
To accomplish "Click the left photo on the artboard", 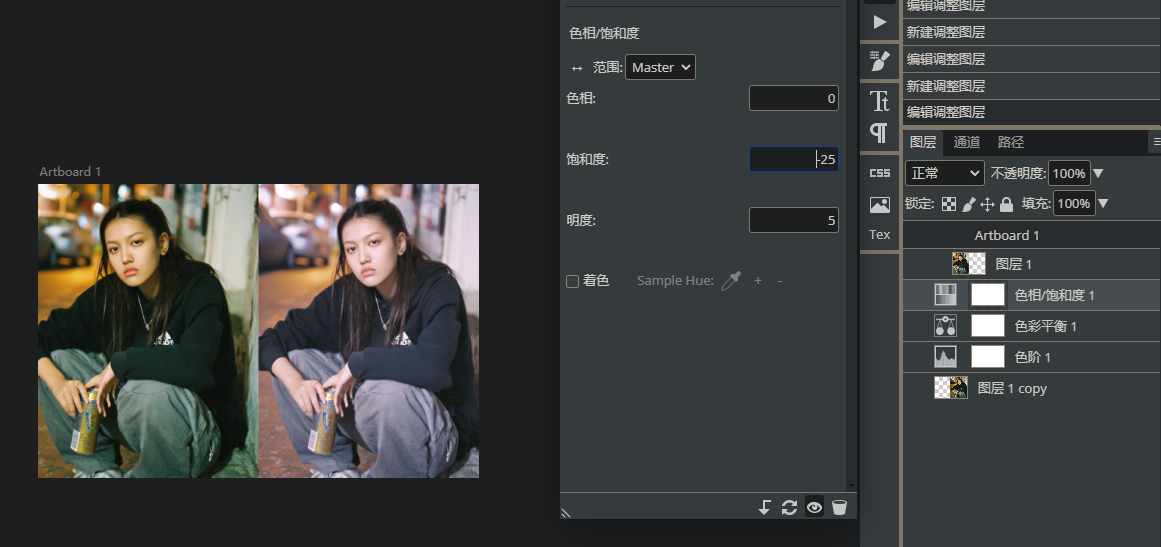I will (x=148, y=331).
